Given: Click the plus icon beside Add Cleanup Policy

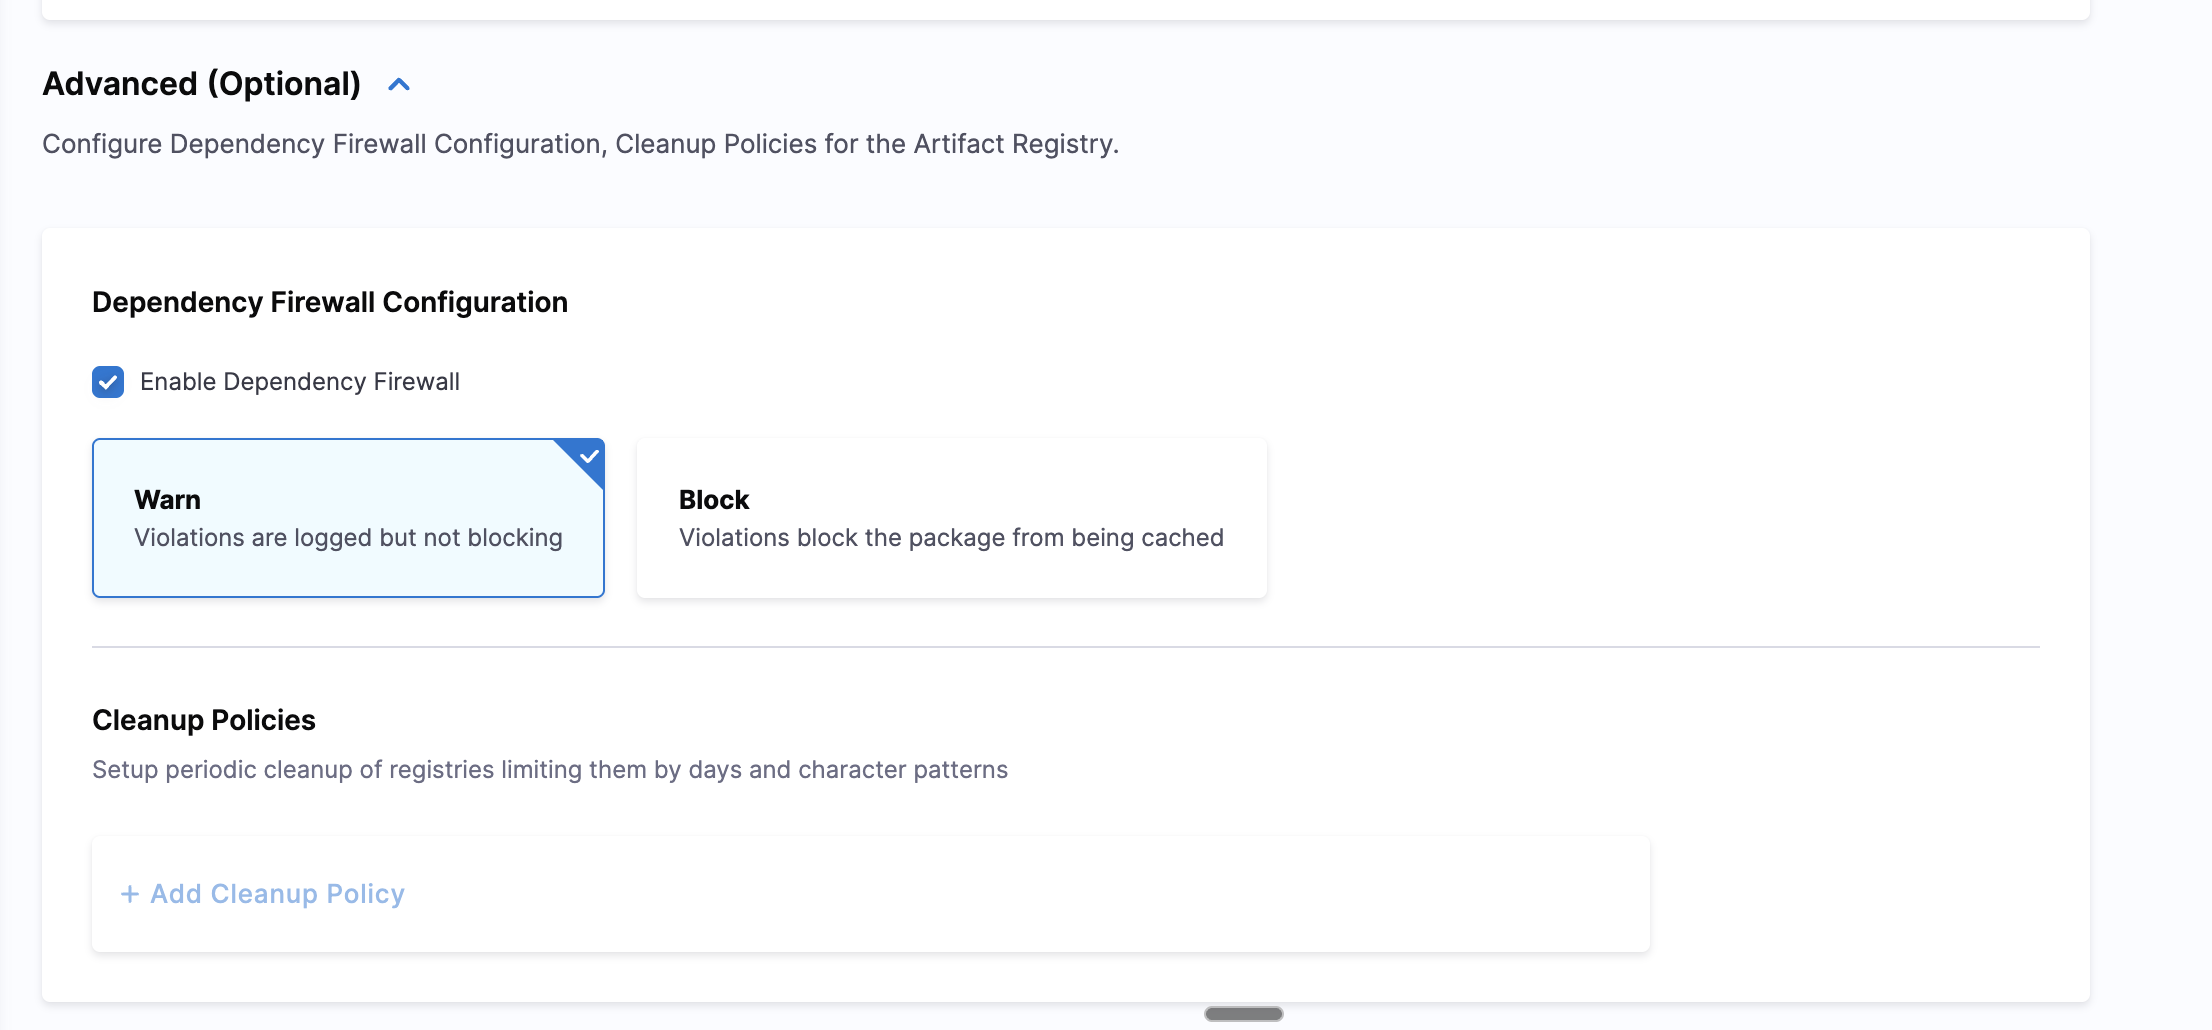Looking at the screenshot, I should (x=129, y=894).
